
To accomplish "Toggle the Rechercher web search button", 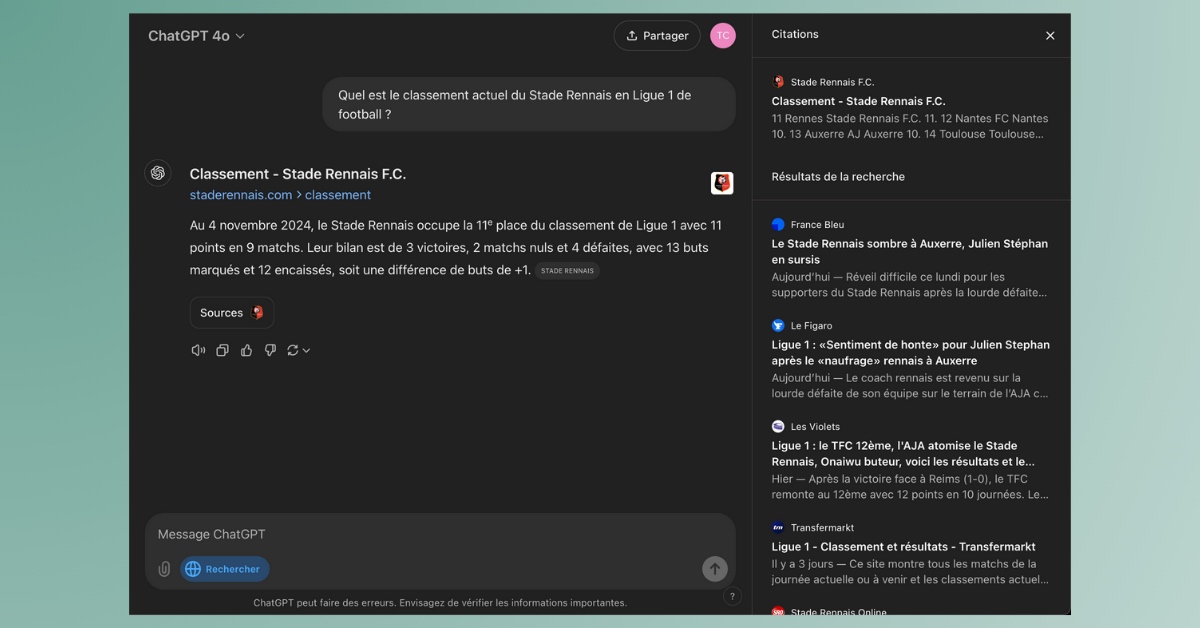I will (224, 569).
